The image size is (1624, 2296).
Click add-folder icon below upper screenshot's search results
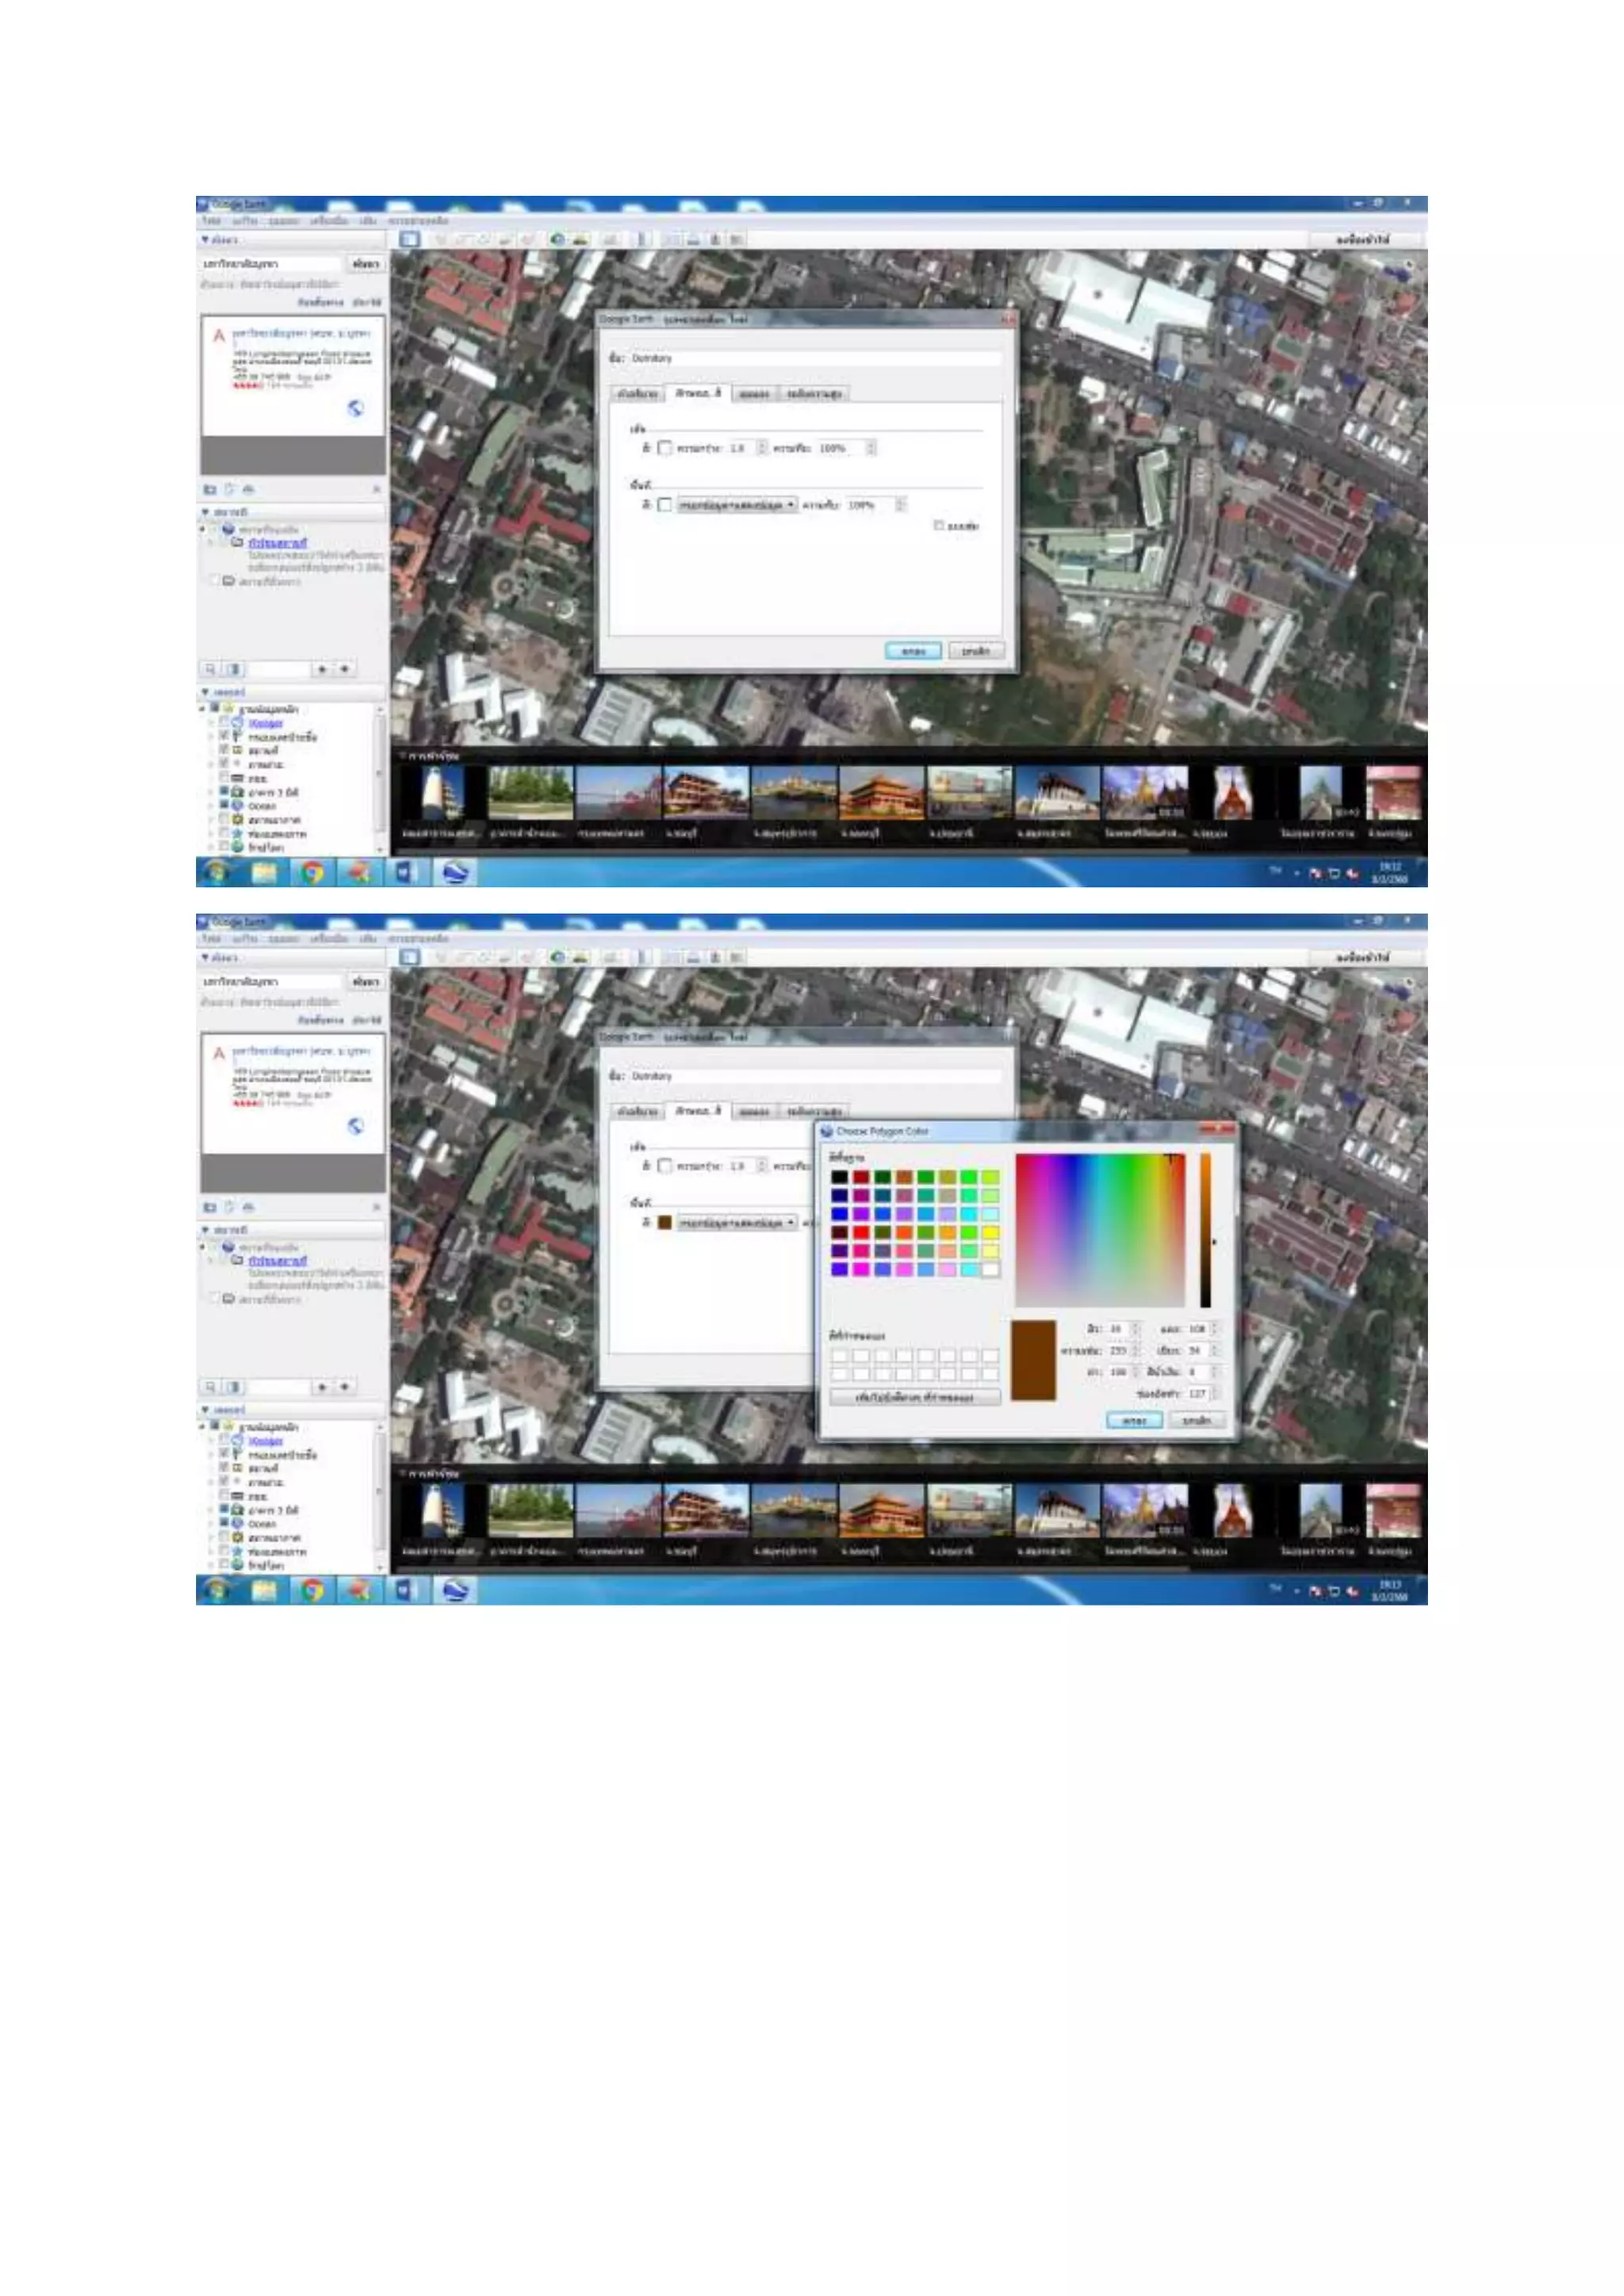click(210, 489)
